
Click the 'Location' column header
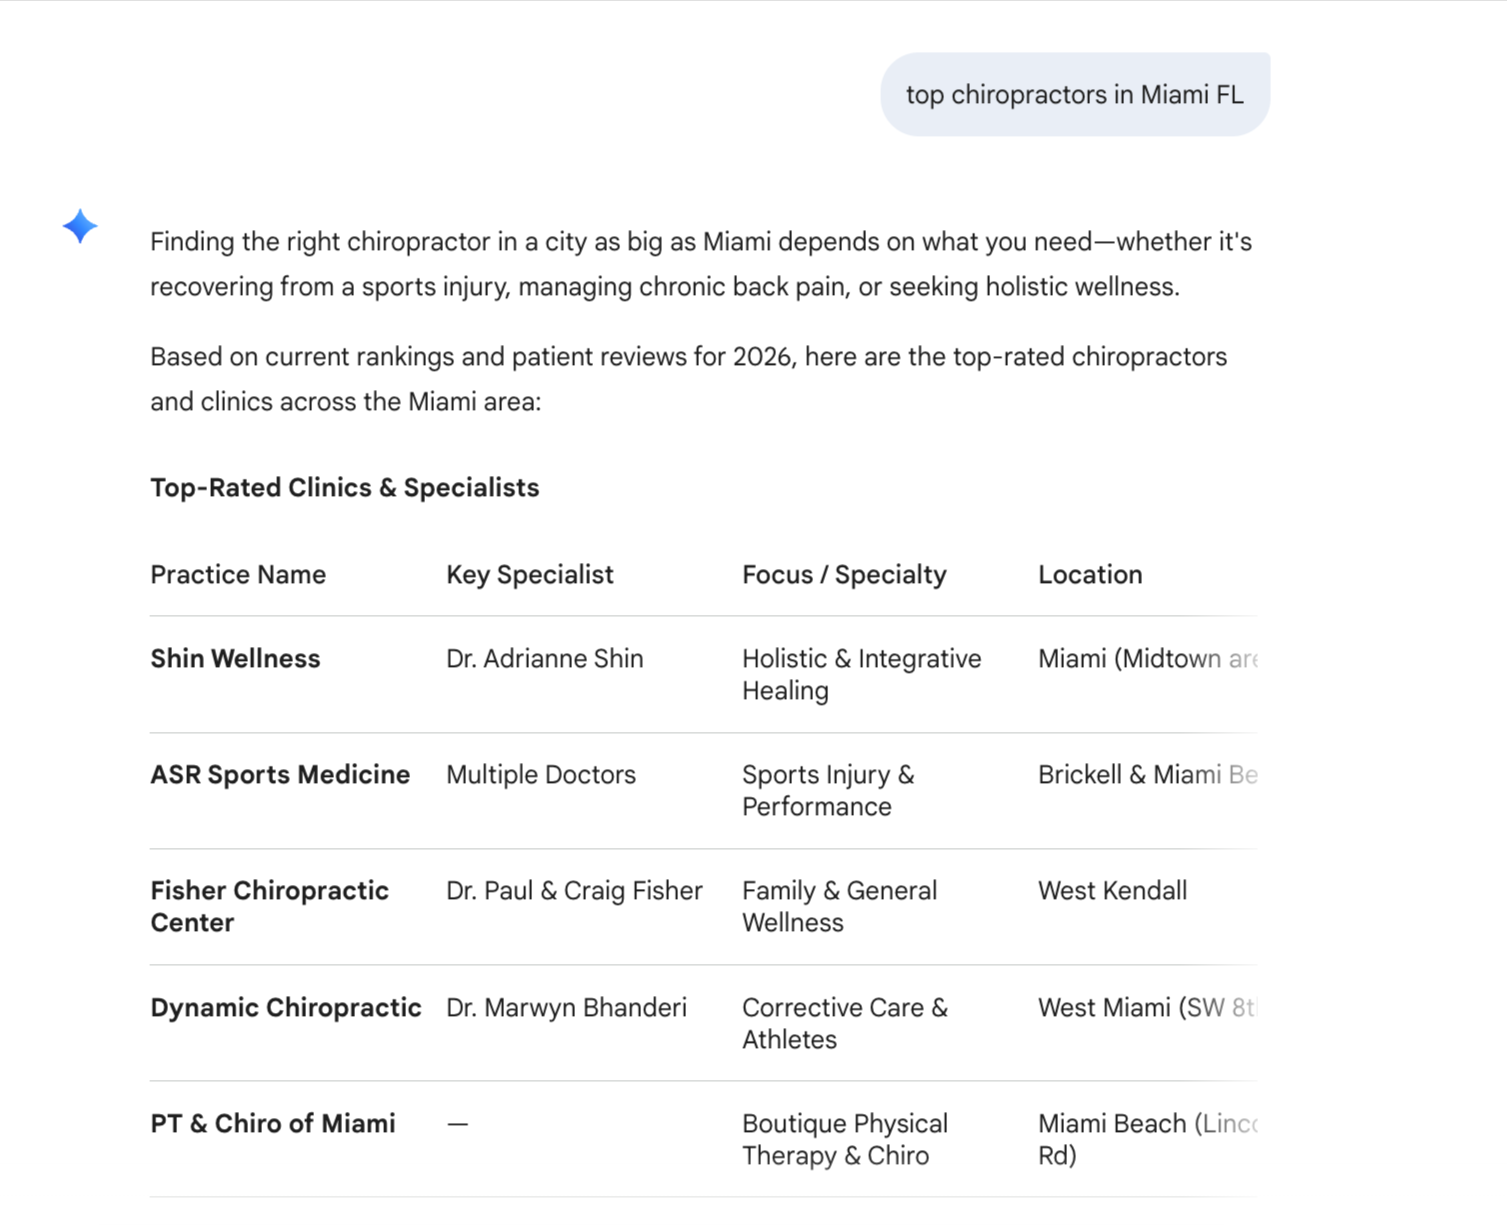pos(1089,575)
